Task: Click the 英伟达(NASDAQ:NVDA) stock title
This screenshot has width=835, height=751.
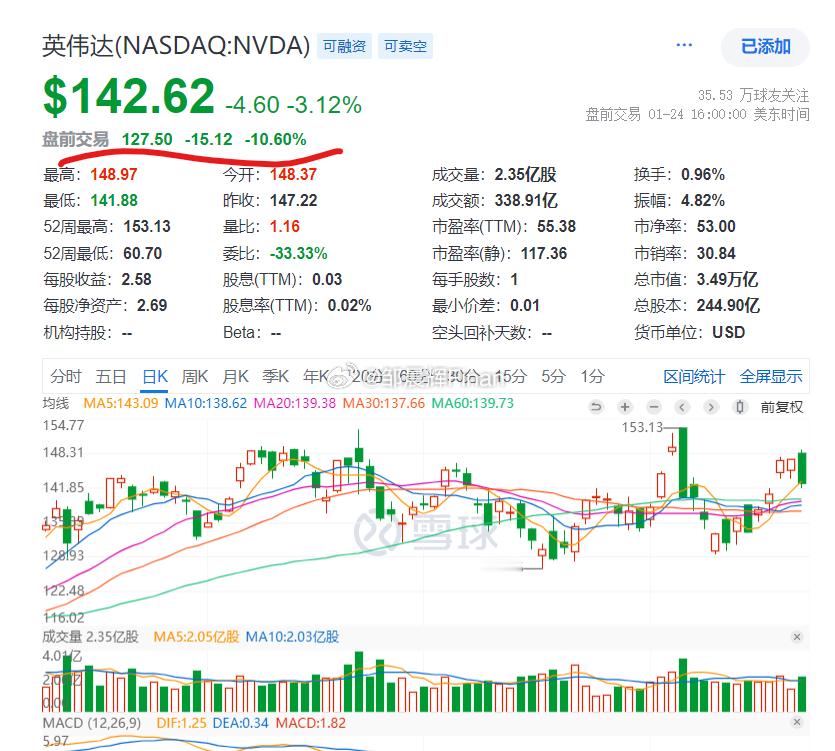Action: pyautogui.click(x=176, y=46)
